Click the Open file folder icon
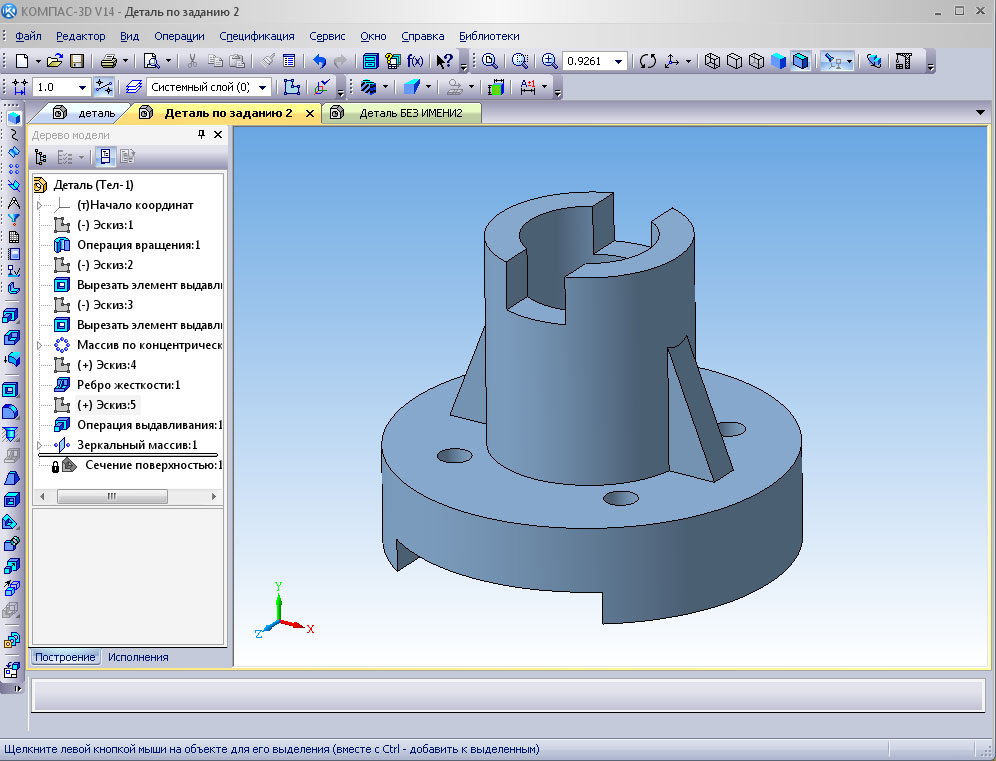The width and height of the screenshot is (996, 761). [x=55, y=61]
